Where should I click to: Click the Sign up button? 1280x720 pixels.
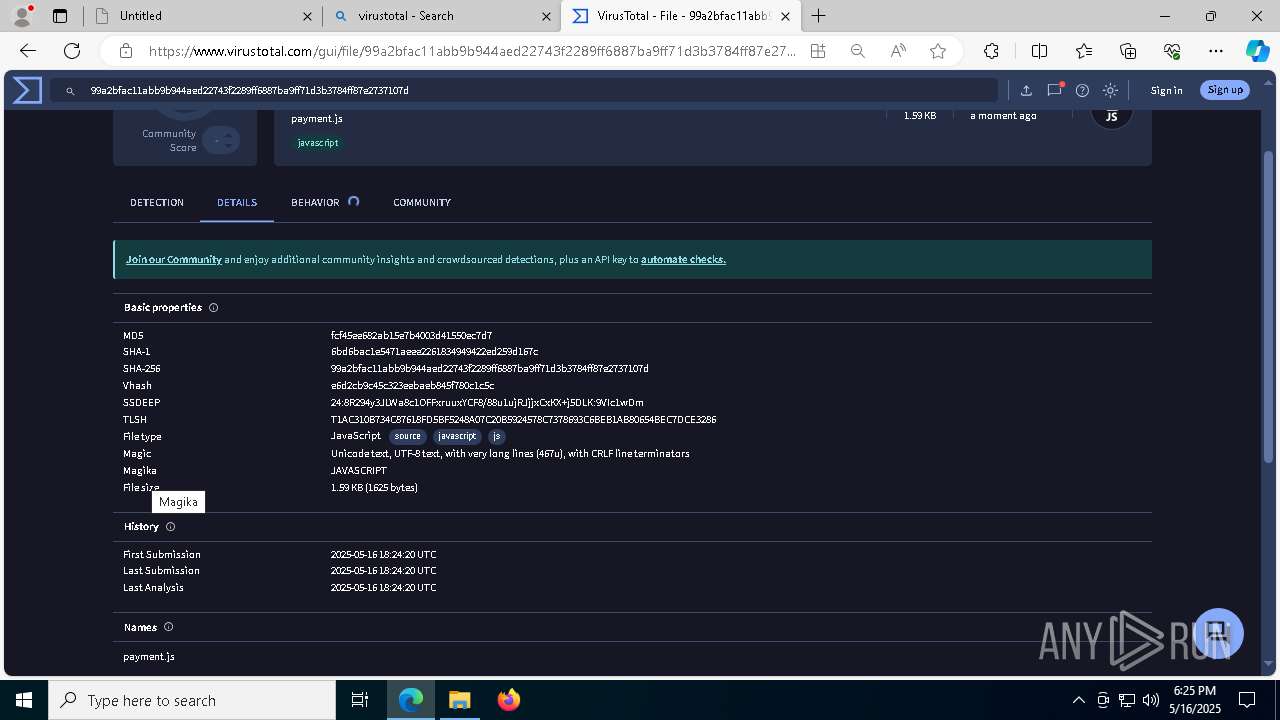1225,90
